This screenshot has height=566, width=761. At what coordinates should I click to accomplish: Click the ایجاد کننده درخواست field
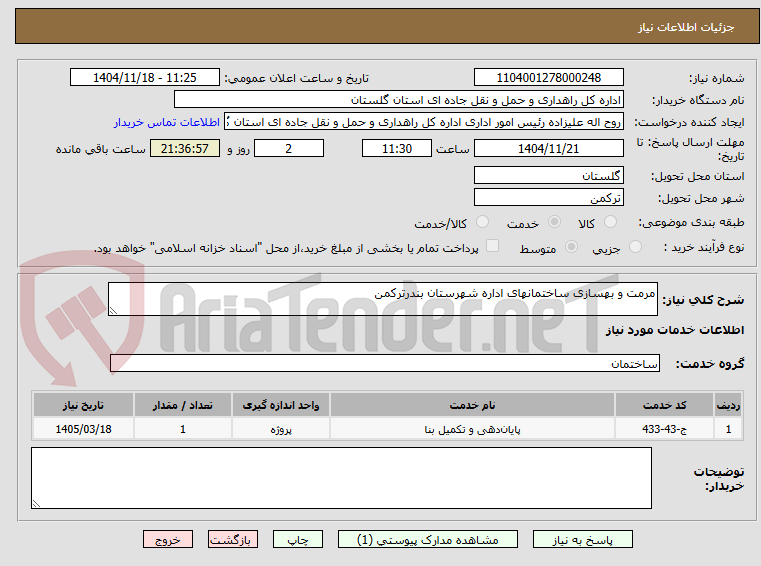point(424,121)
